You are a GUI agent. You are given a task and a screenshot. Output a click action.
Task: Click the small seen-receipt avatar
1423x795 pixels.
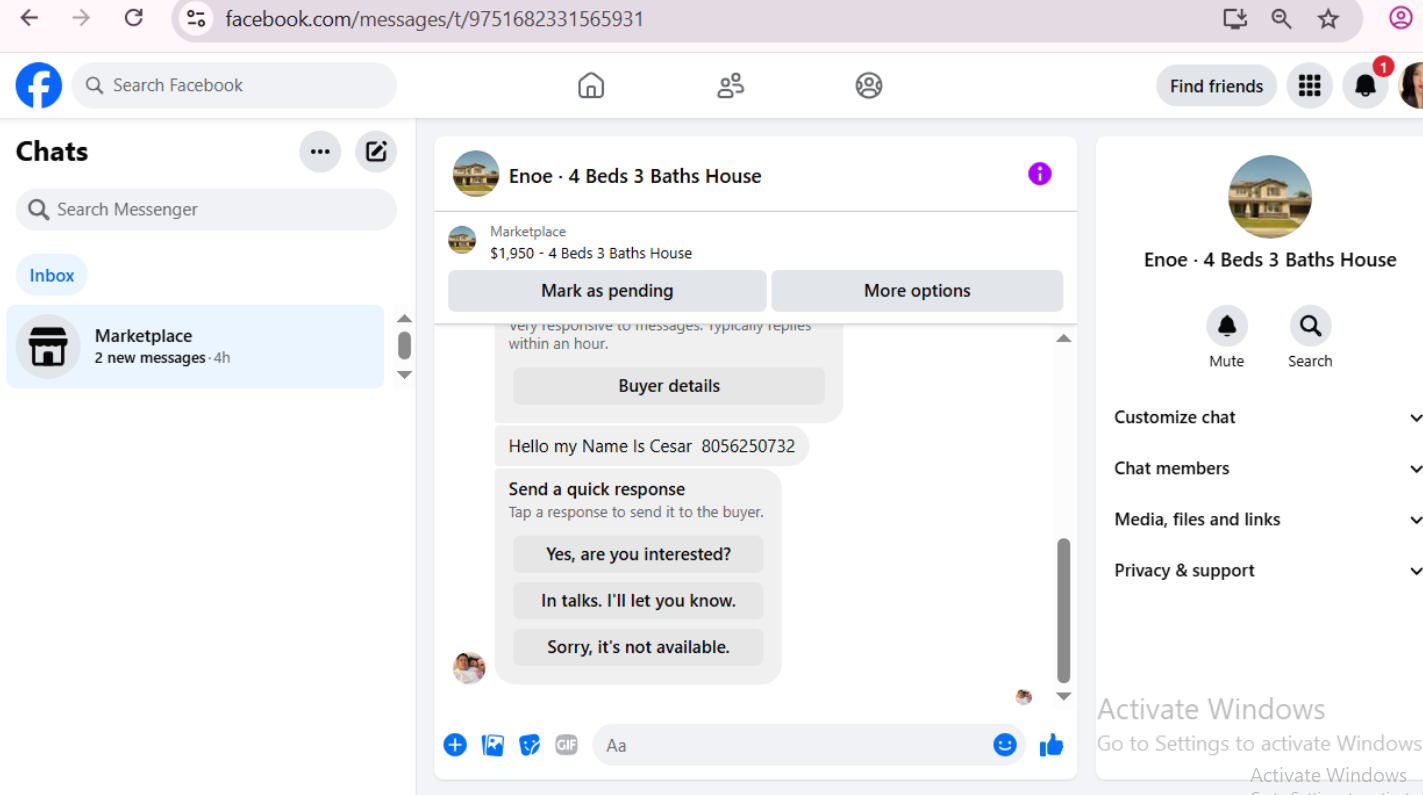(1023, 697)
